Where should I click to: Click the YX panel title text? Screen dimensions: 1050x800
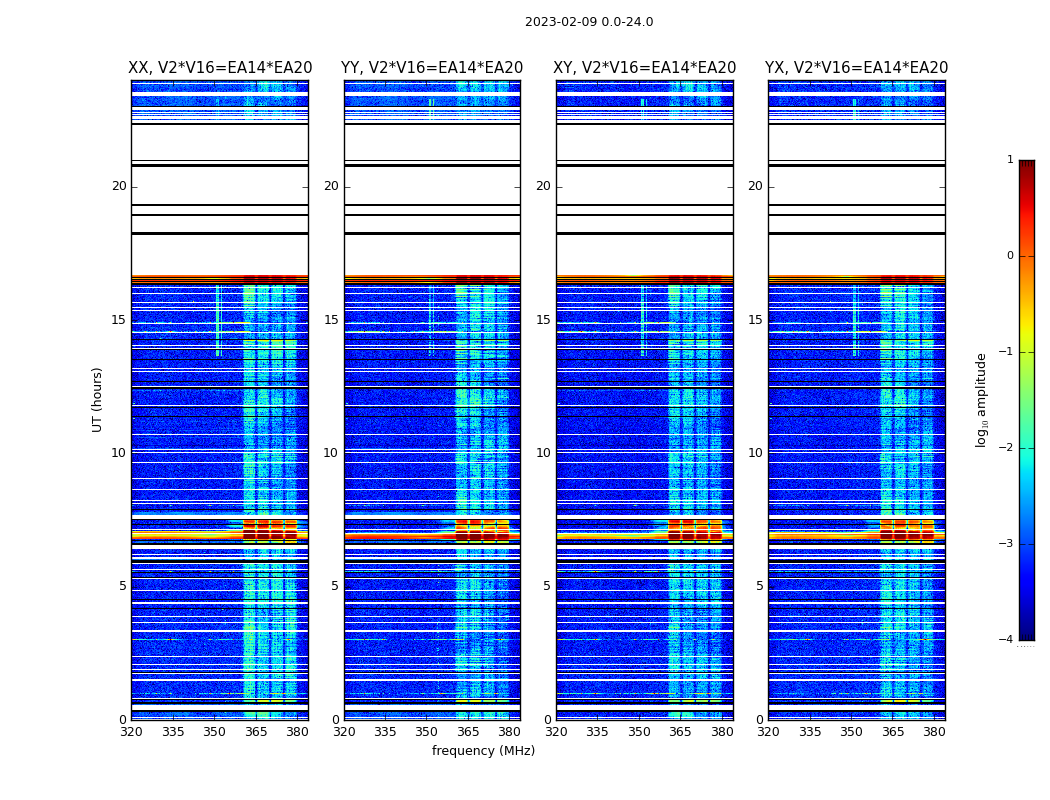coord(856,68)
